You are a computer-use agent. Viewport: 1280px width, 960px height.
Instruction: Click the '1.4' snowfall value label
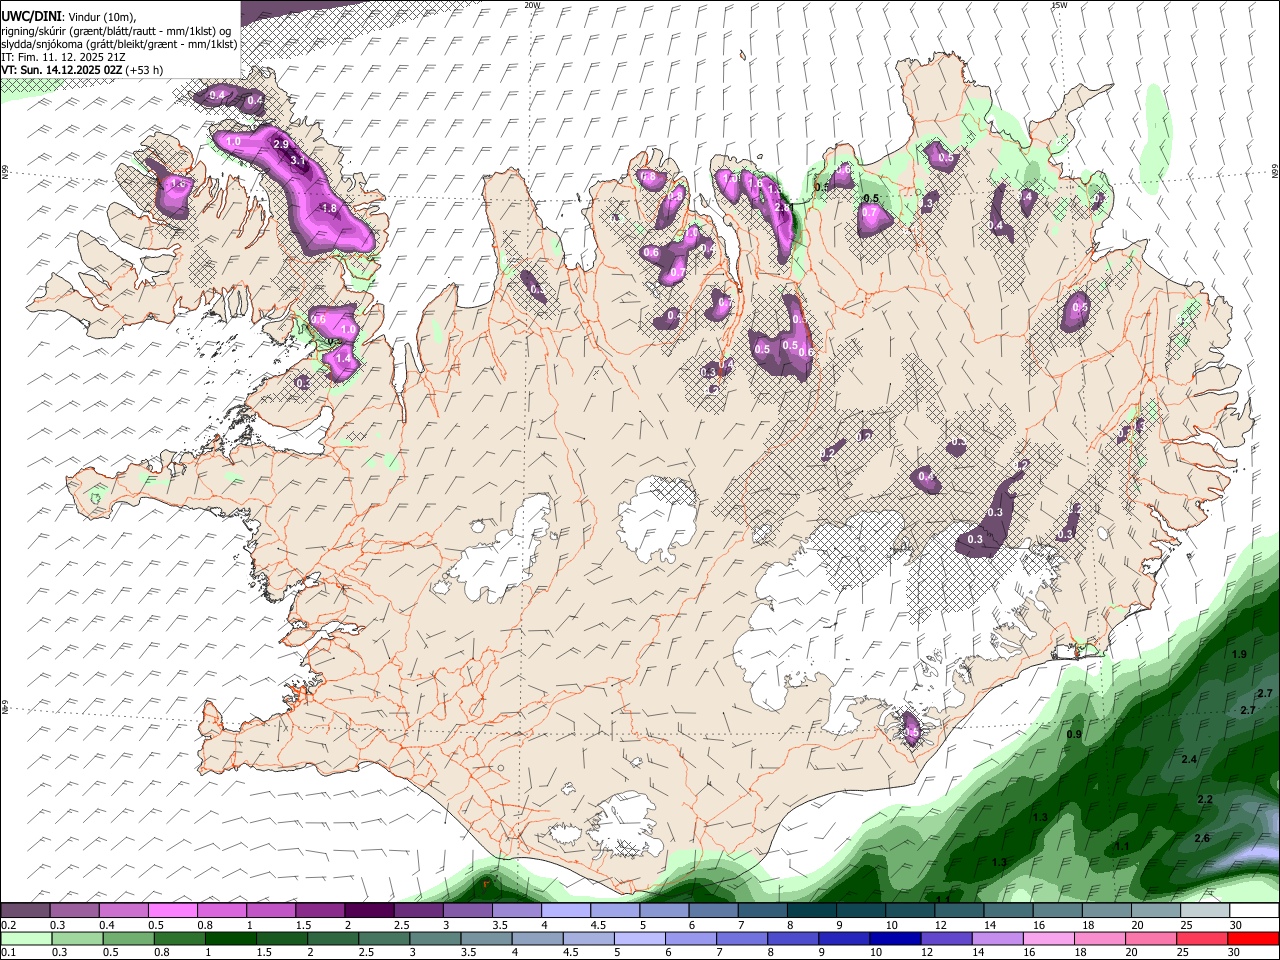(x=343, y=359)
